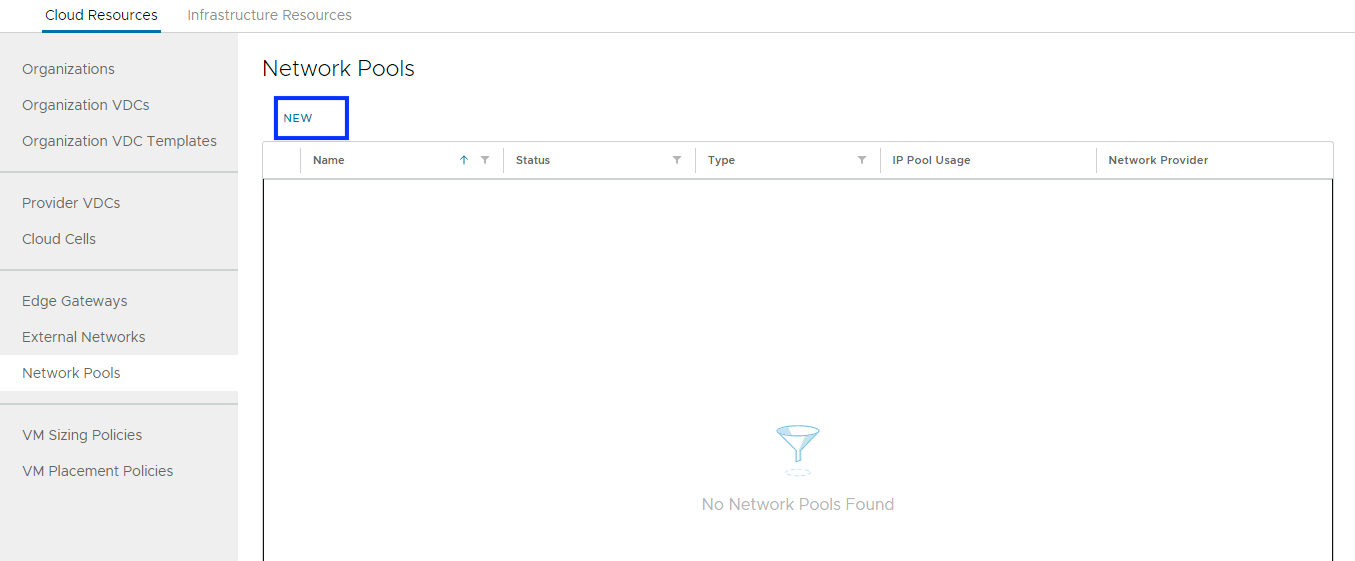Screen dimensions: 1355x561
Task: Click the Status column header label
Action: click(533, 160)
